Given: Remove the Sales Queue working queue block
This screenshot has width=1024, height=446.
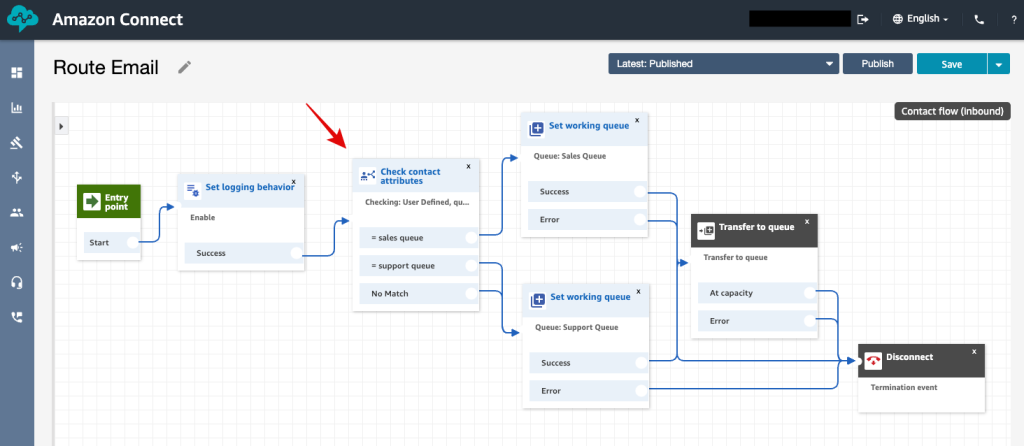Looking at the screenshot, I should pyautogui.click(x=637, y=120).
